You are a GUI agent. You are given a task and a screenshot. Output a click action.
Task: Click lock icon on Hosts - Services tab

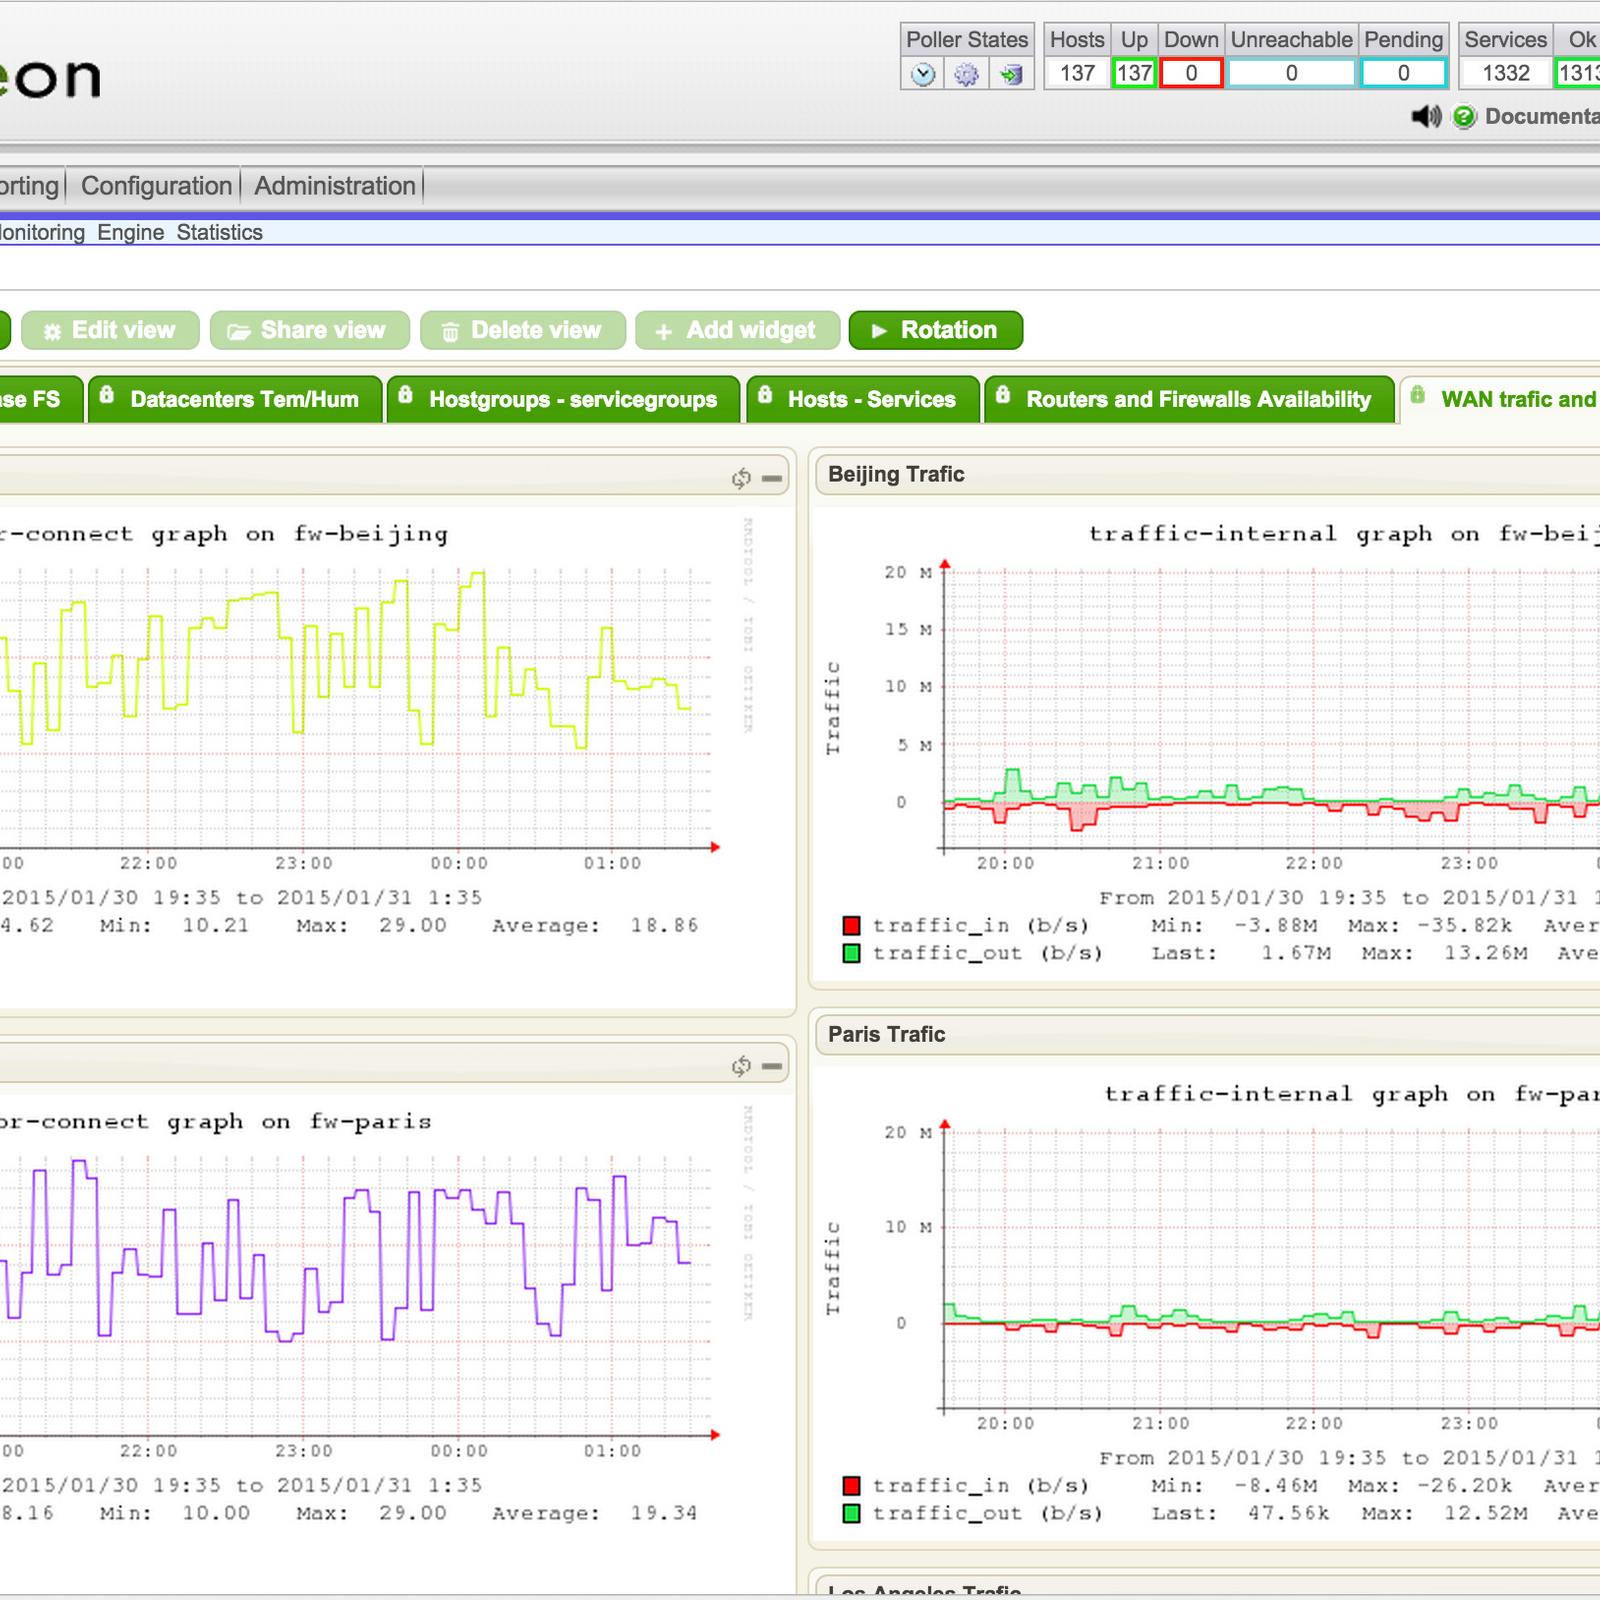click(x=764, y=394)
